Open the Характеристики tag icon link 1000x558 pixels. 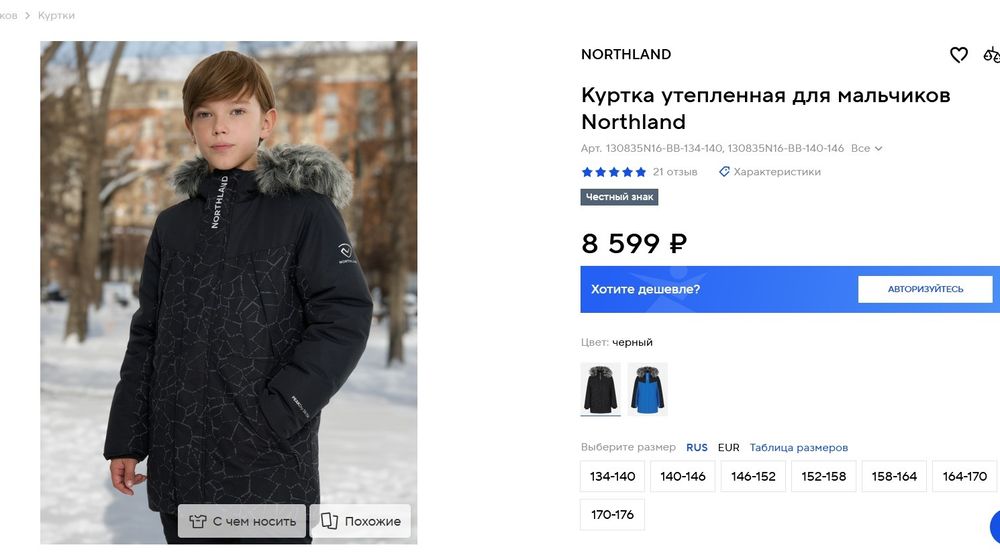pyautogui.click(x=725, y=172)
